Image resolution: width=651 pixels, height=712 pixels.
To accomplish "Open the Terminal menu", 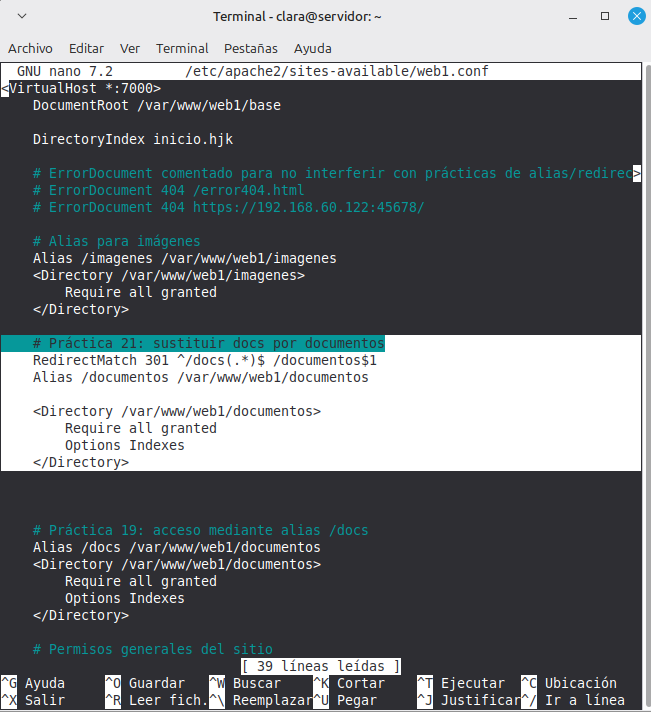I will 182,48.
